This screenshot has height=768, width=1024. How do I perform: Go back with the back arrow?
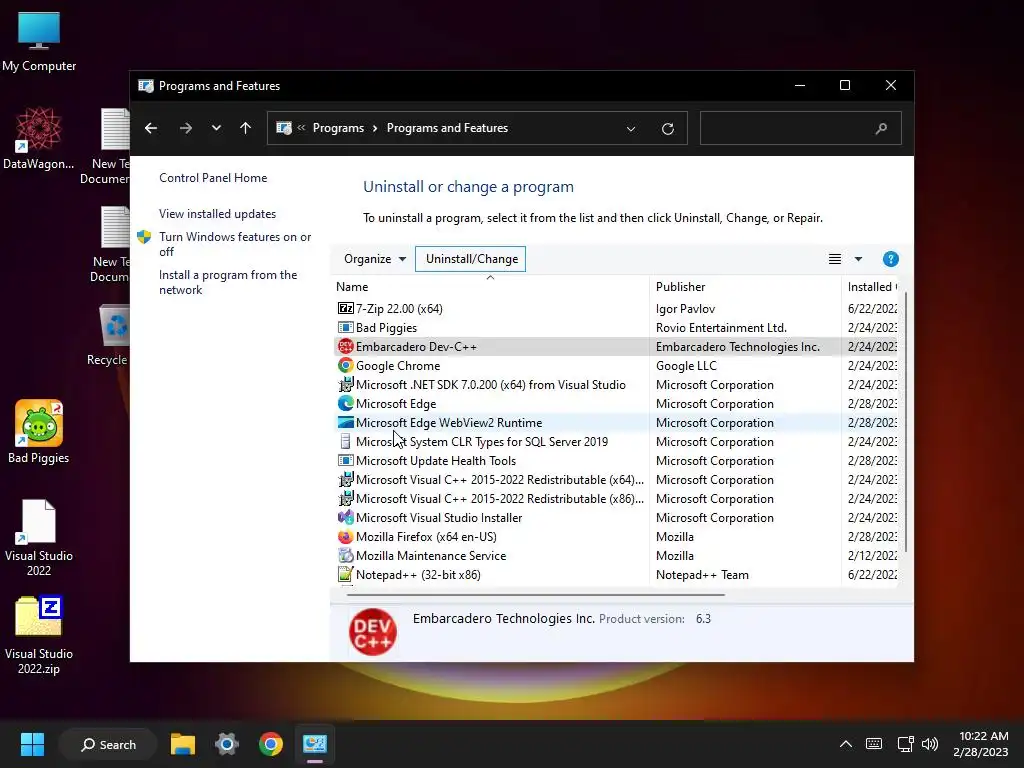(151, 128)
